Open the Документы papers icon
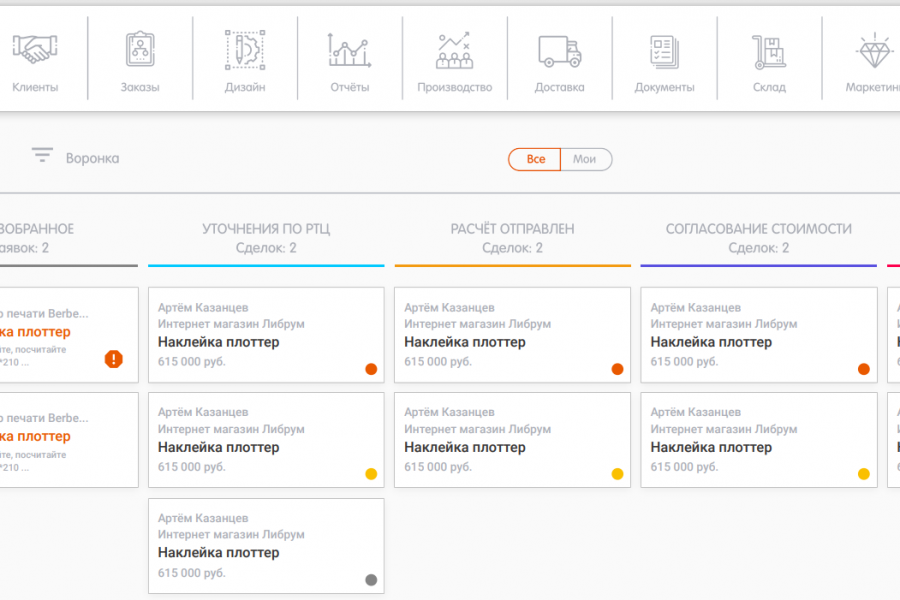 (x=664, y=50)
